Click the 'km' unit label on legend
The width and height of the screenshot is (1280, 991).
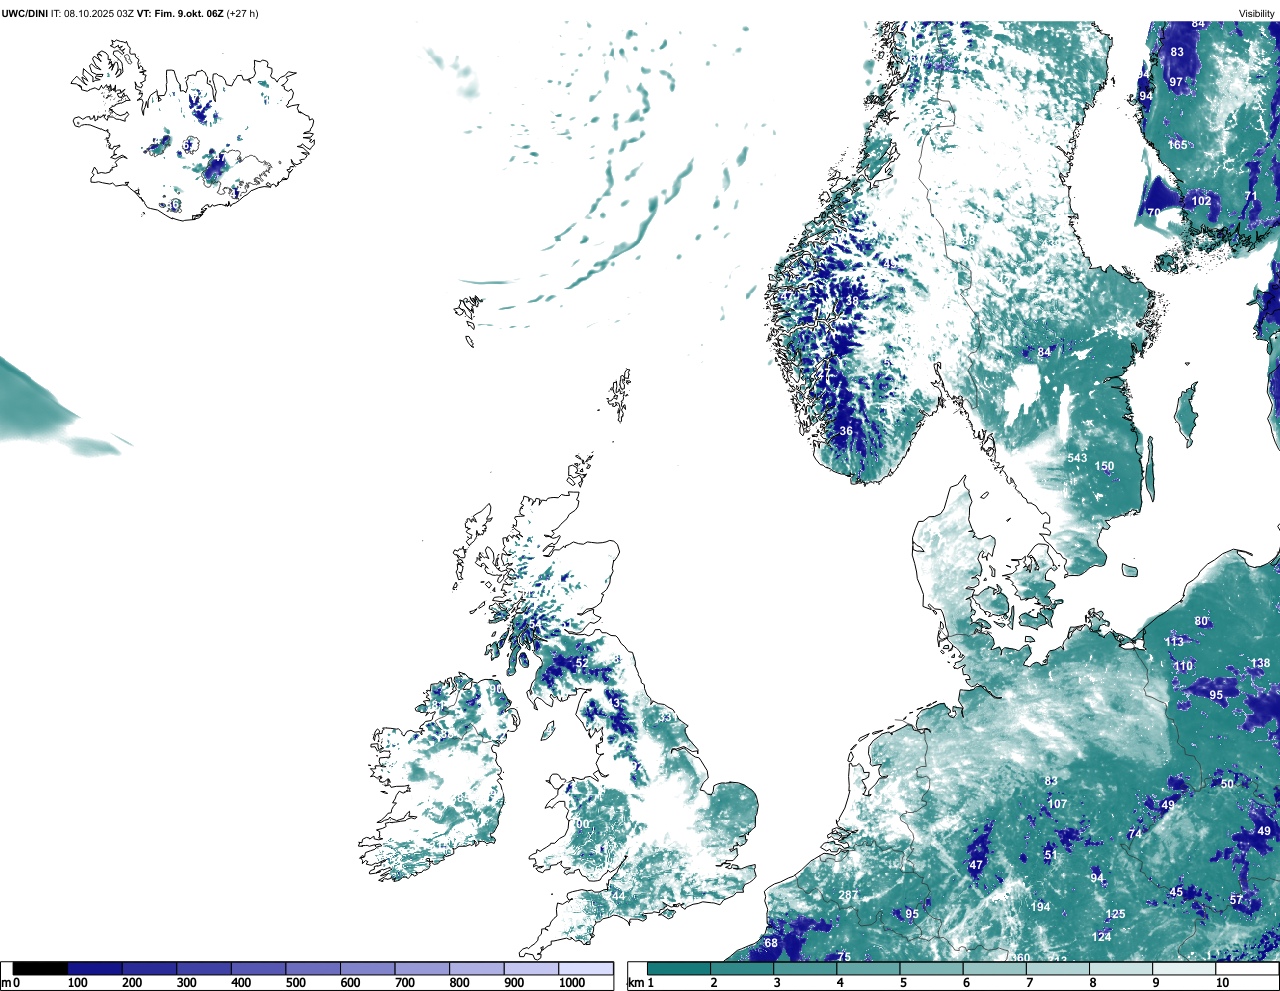(635, 983)
